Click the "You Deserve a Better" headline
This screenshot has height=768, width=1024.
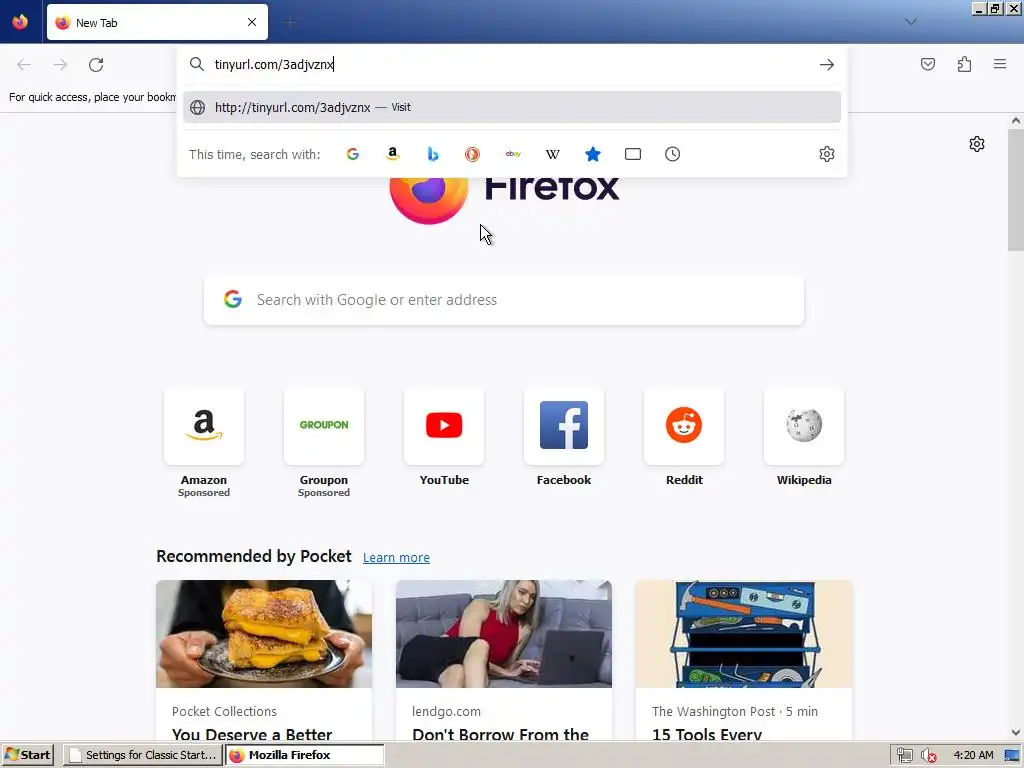tap(252, 734)
